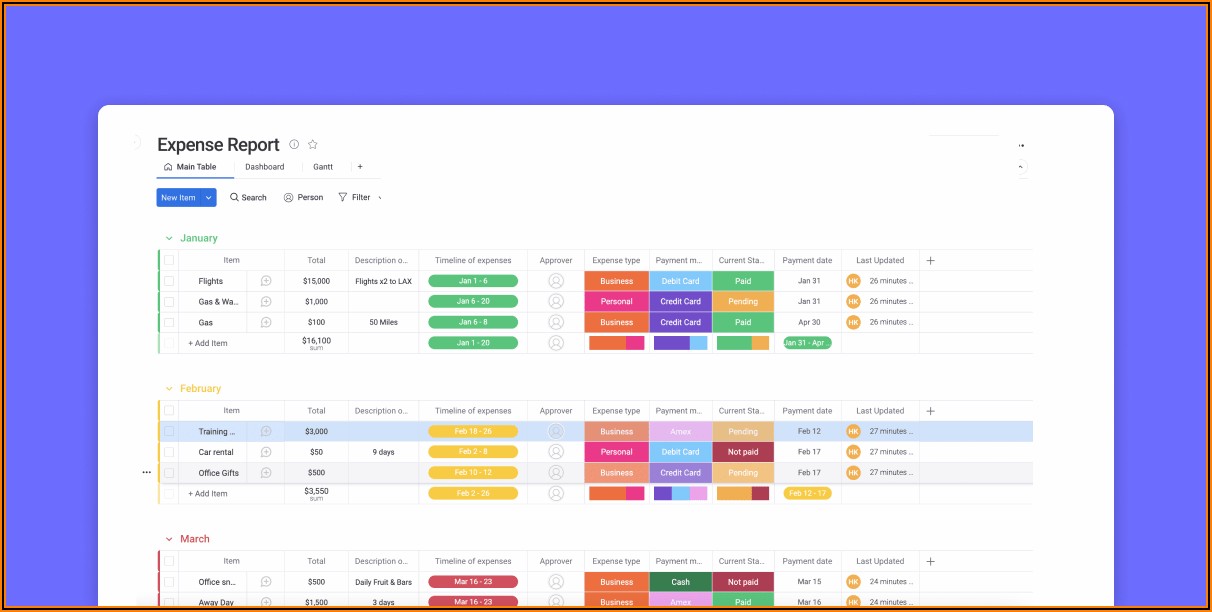Open the New Item dropdown arrow
1212x612 pixels.
pyautogui.click(x=209, y=198)
